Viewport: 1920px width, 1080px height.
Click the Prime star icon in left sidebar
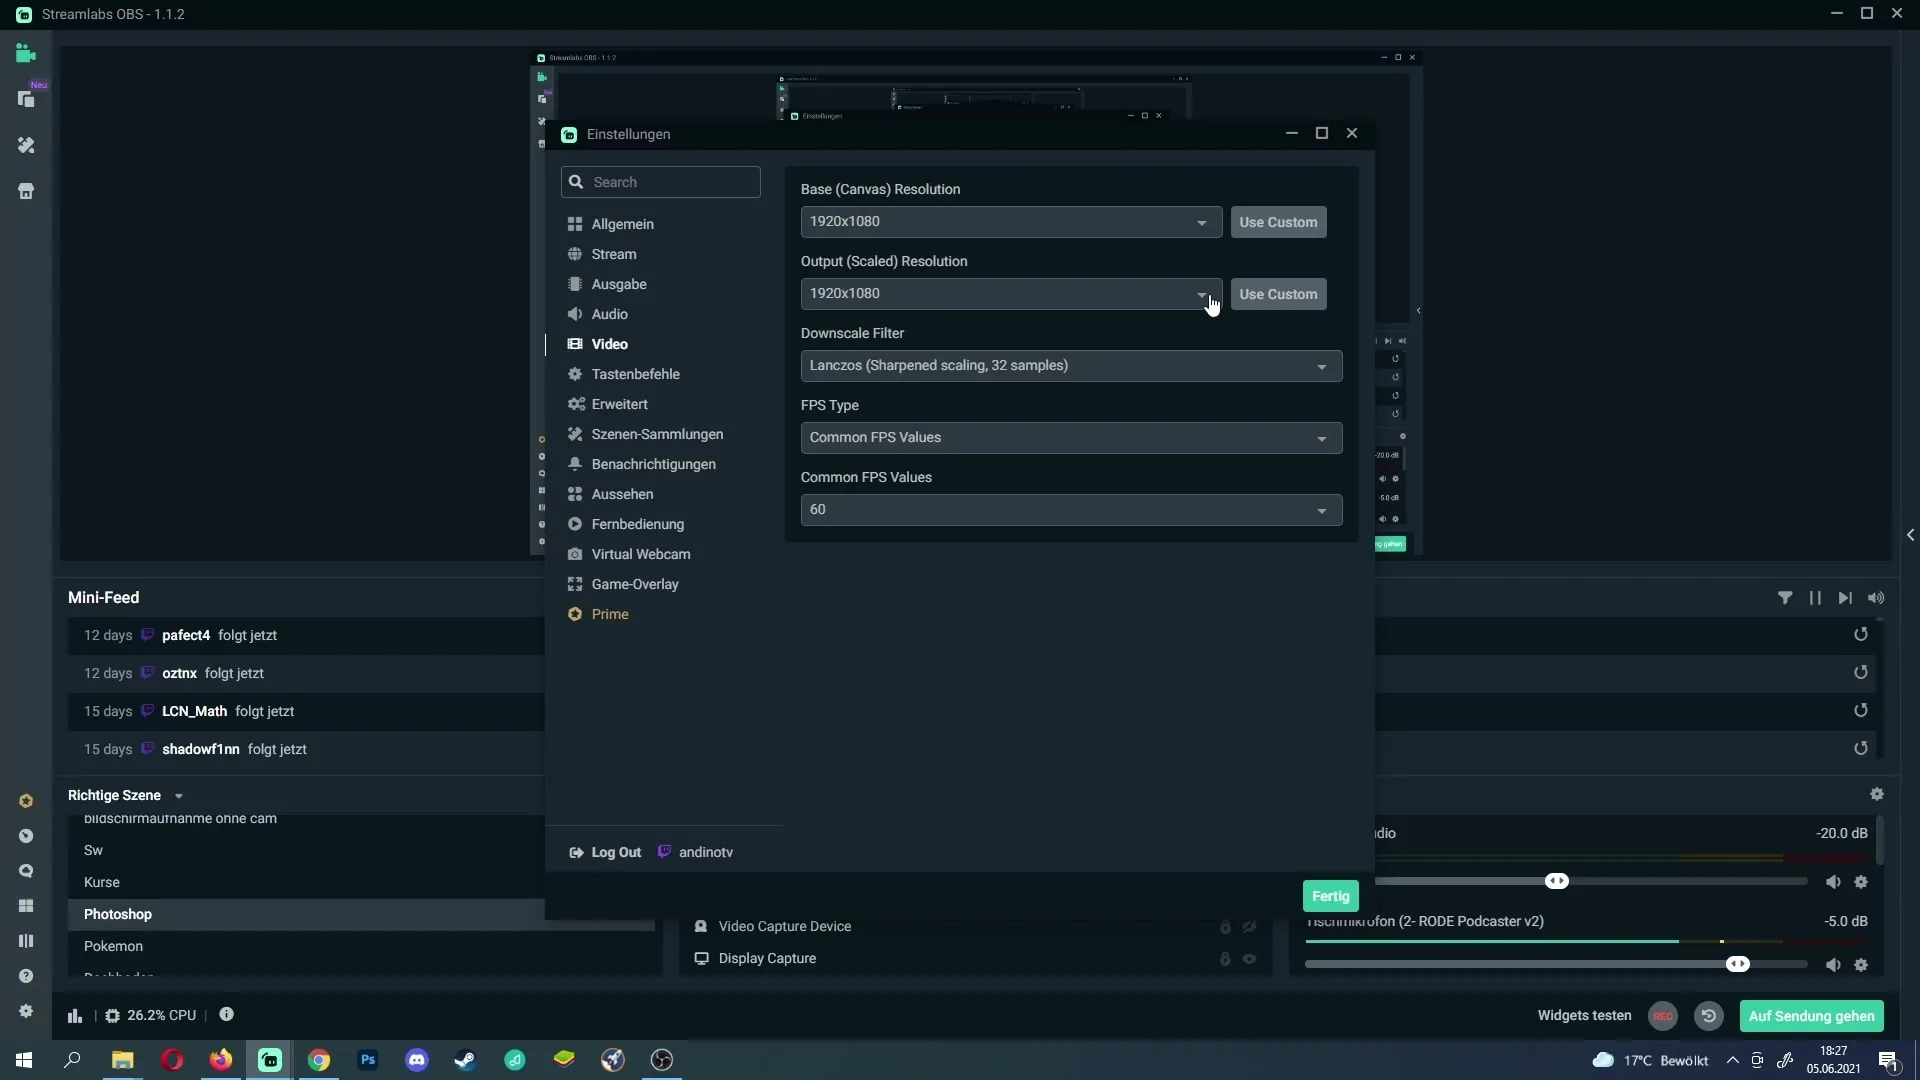[26, 801]
